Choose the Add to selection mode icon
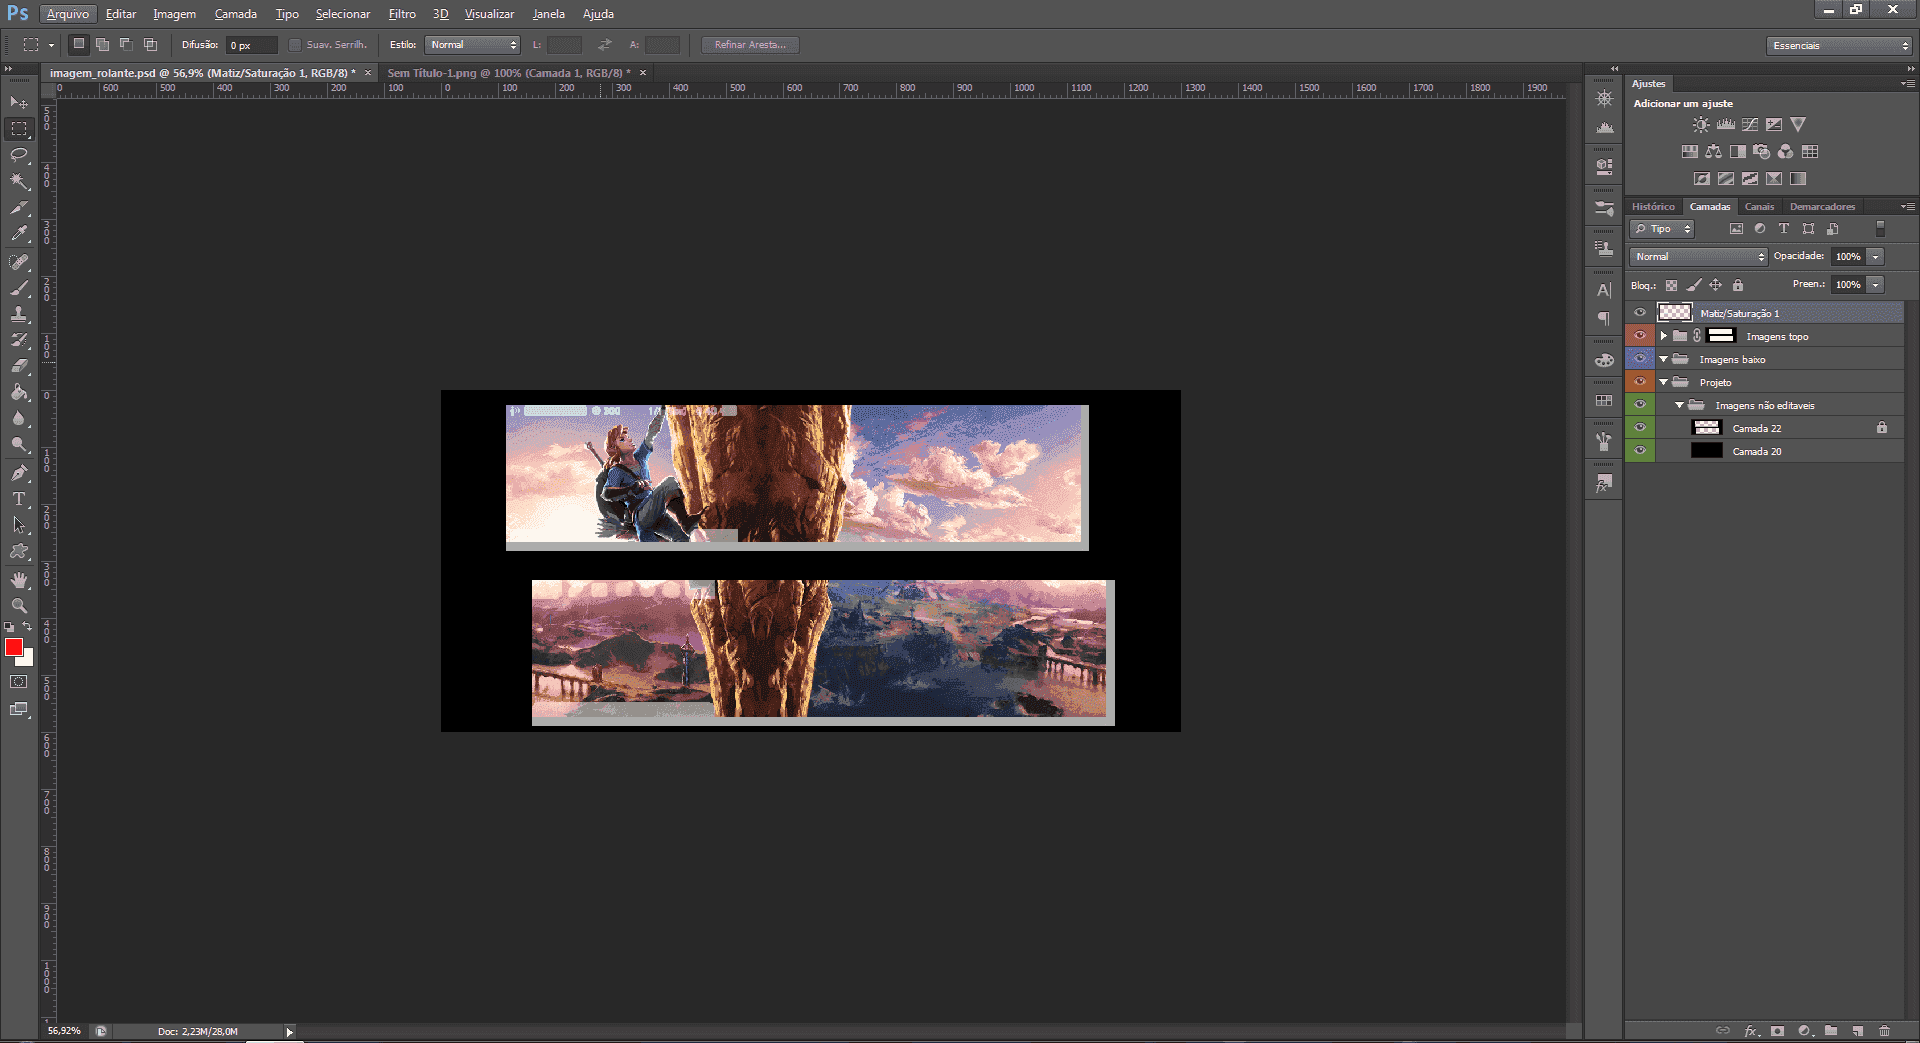1920x1043 pixels. pos(102,44)
